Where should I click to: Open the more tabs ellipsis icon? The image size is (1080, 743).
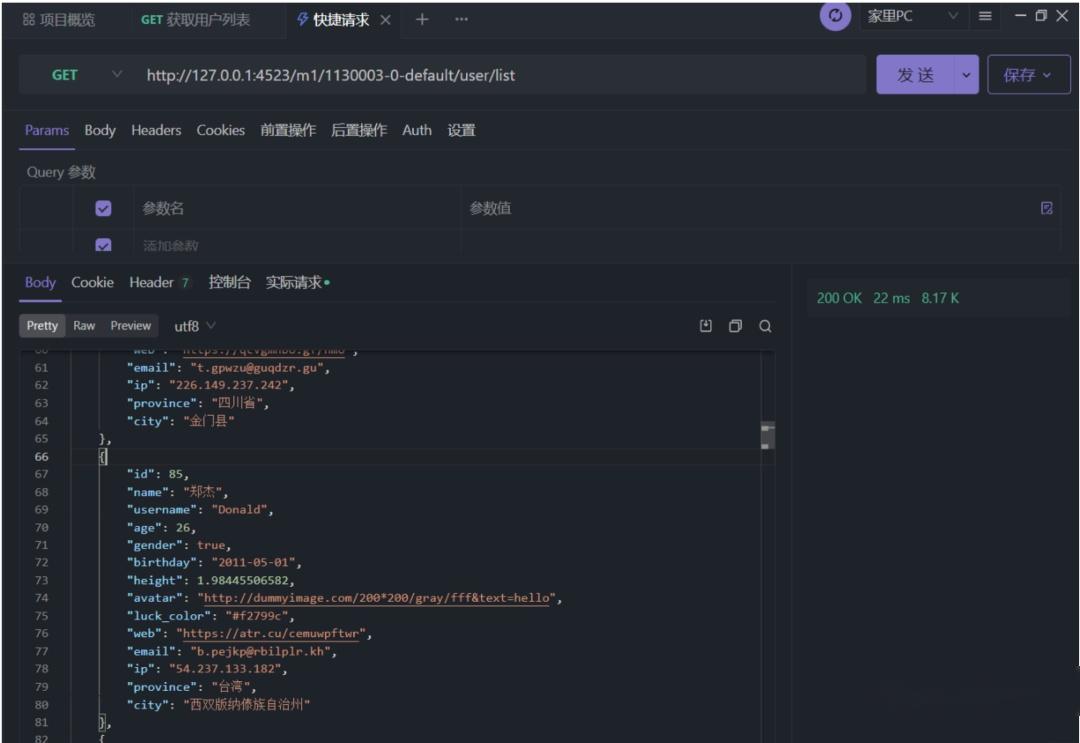461,19
